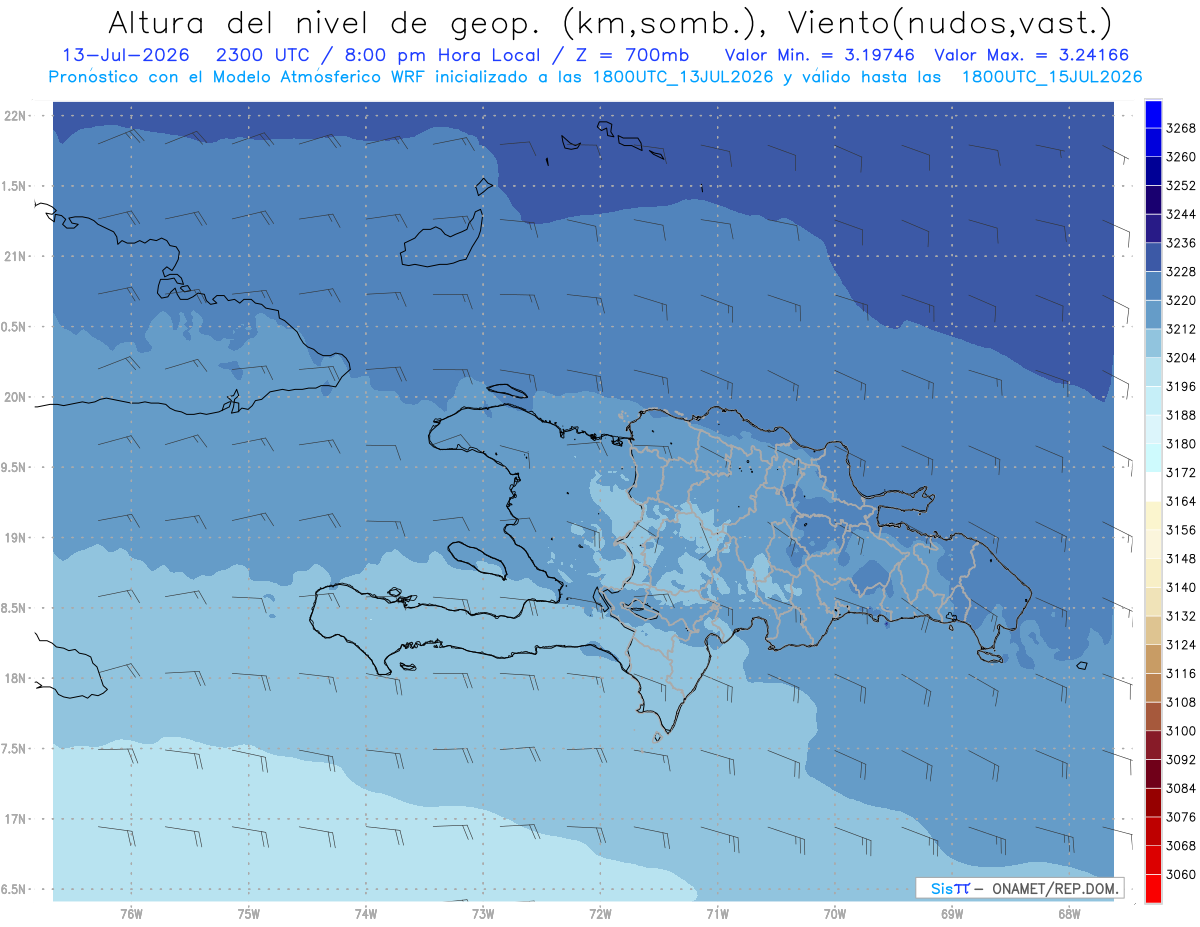Click the '3172' colorbar value

click(1181, 472)
